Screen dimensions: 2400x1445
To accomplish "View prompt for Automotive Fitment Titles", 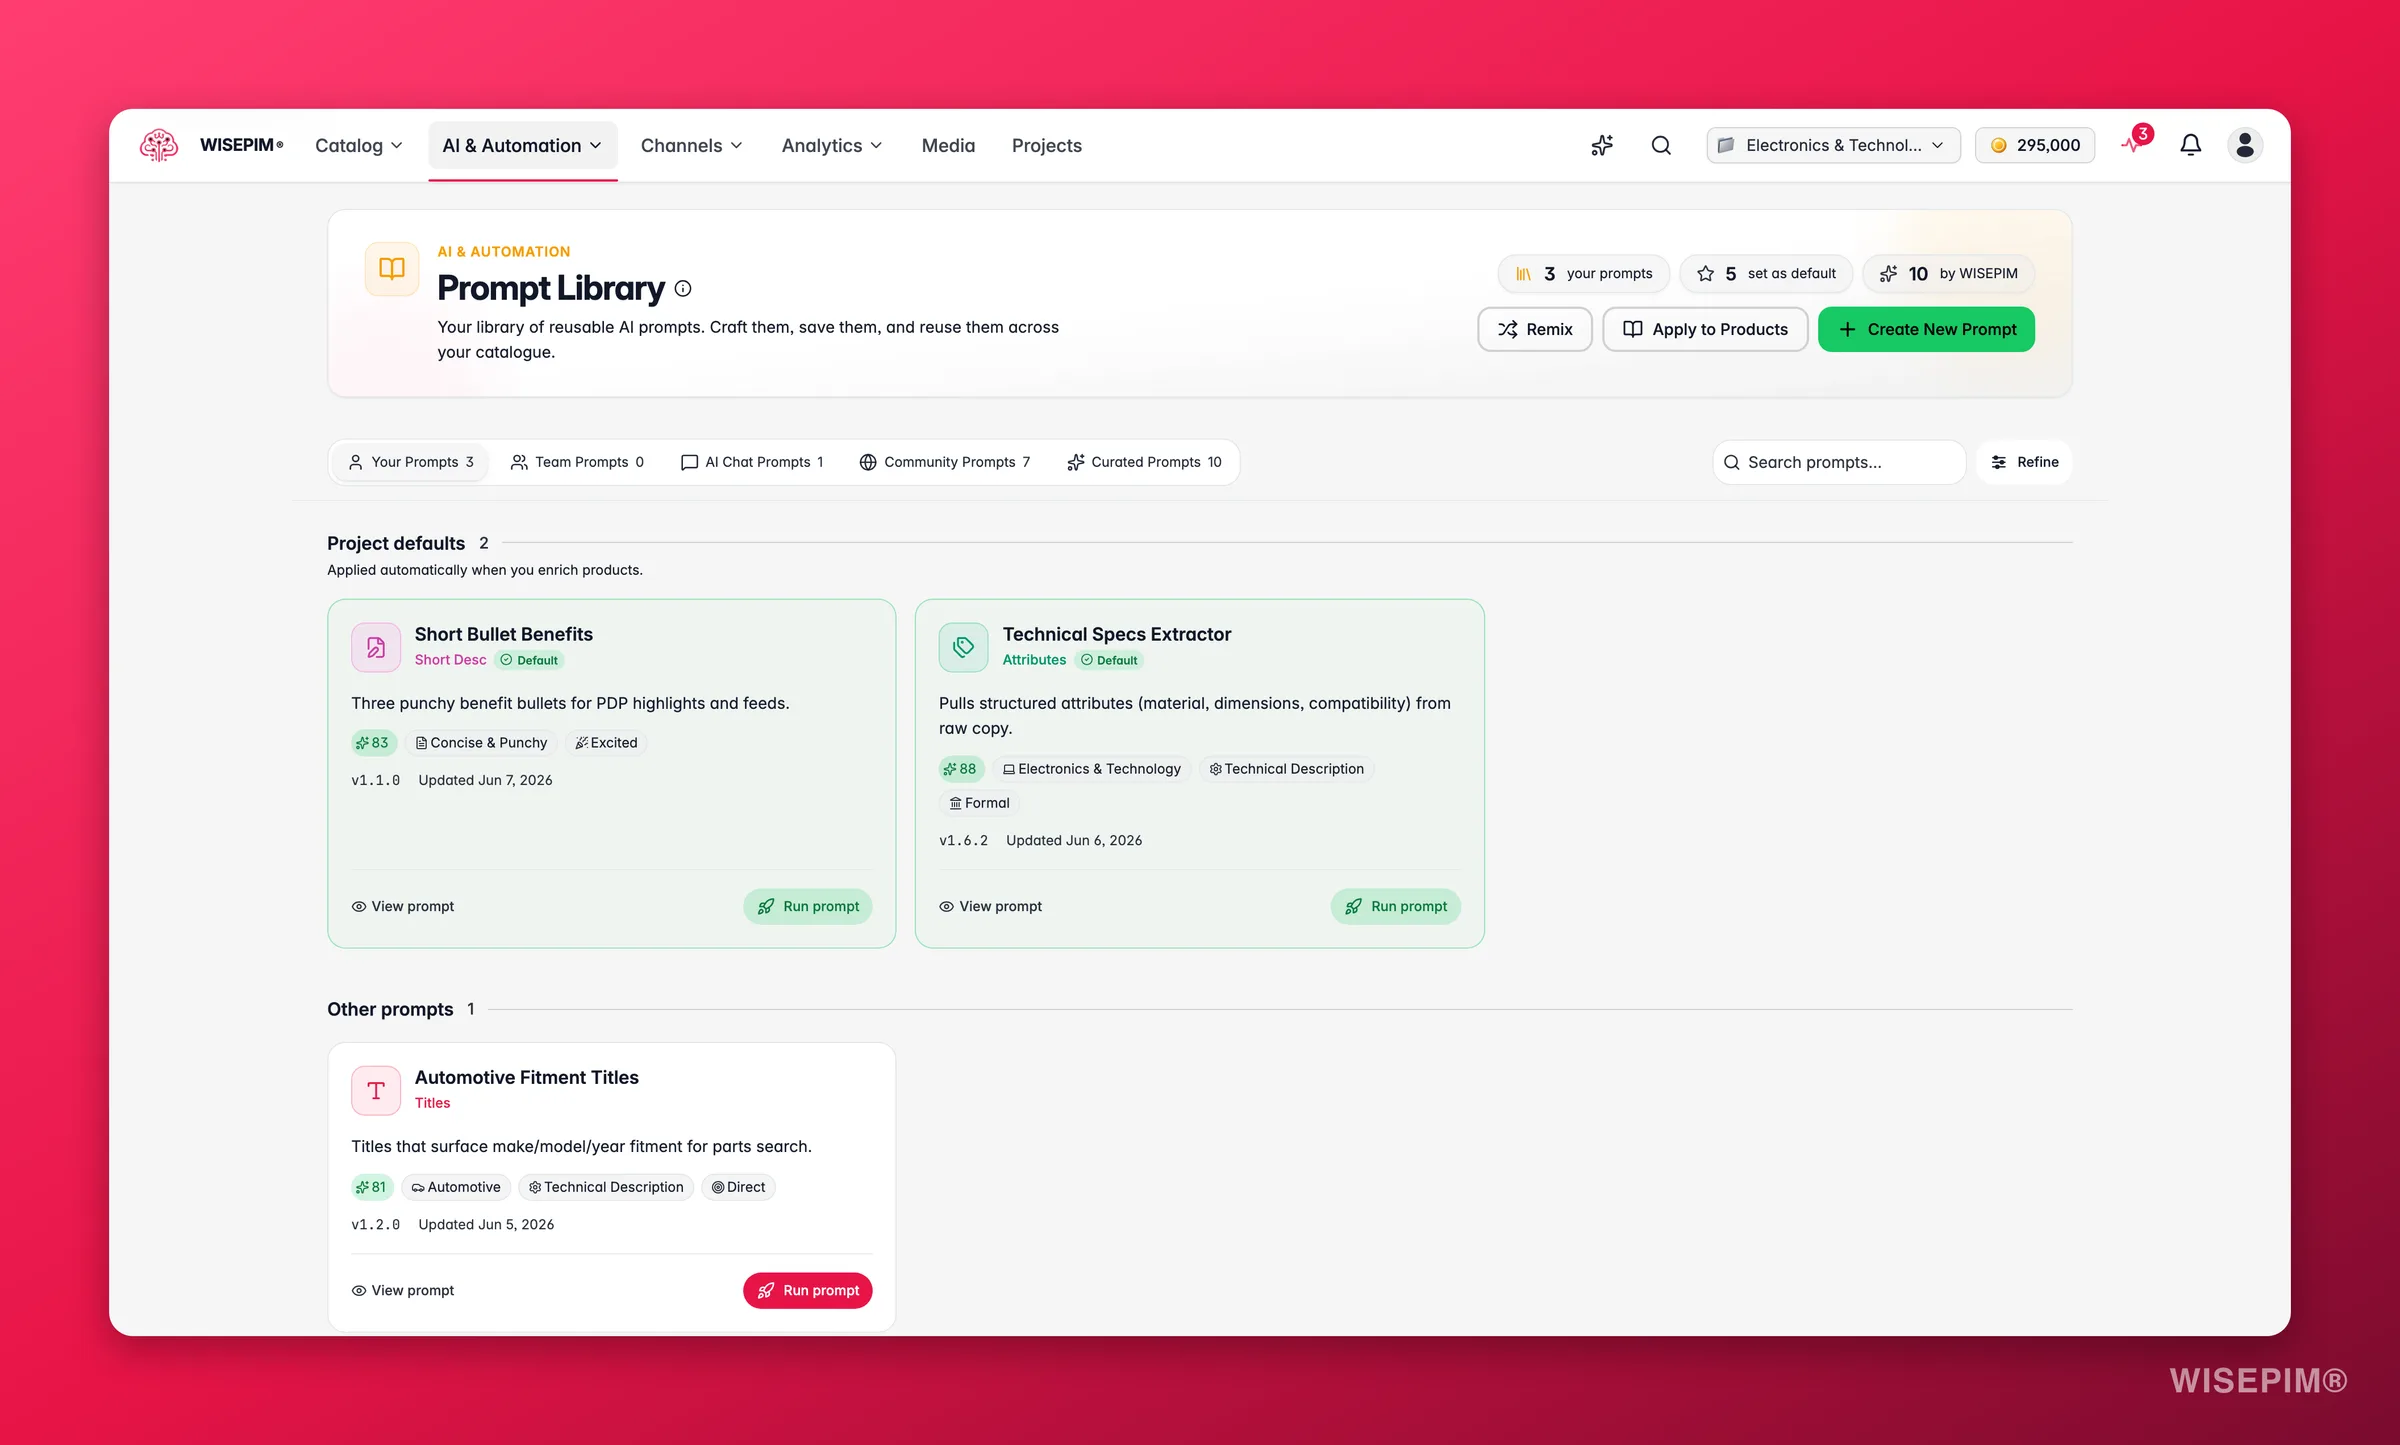I will [x=403, y=1290].
